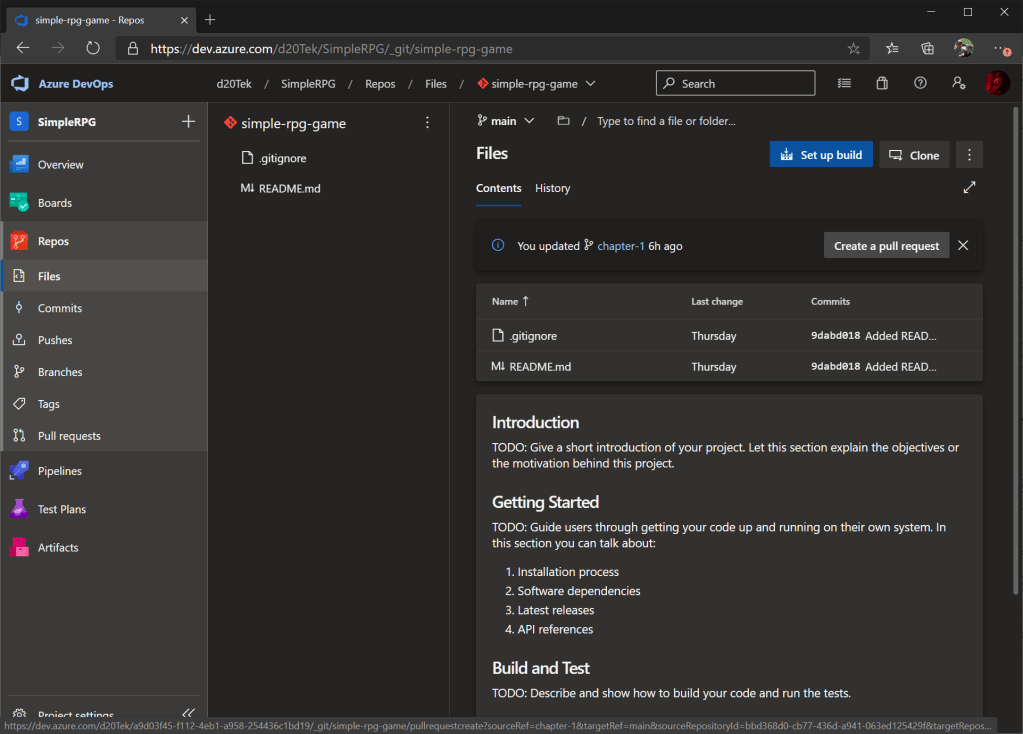
Task: Open Pull requests in the sidebar
Action: point(69,436)
